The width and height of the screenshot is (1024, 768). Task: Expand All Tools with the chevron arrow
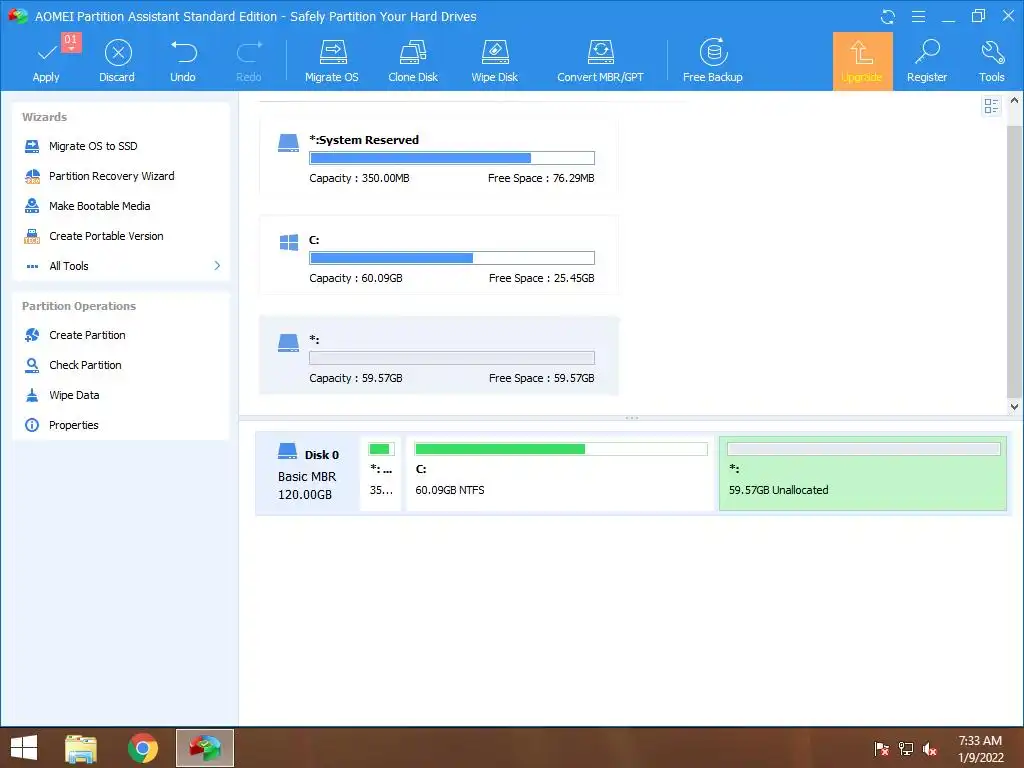pyautogui.click(x=217, y=266)
